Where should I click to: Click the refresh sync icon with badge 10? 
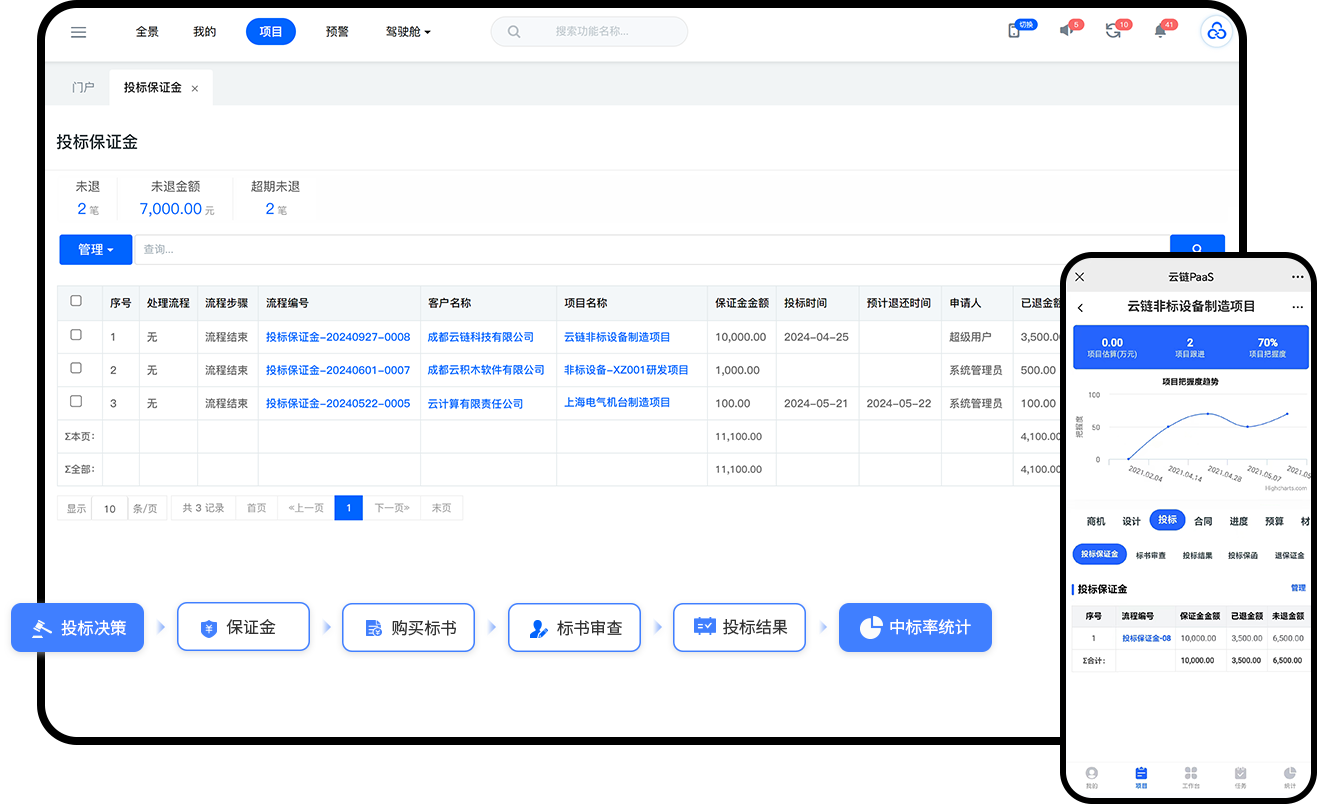1113,31
